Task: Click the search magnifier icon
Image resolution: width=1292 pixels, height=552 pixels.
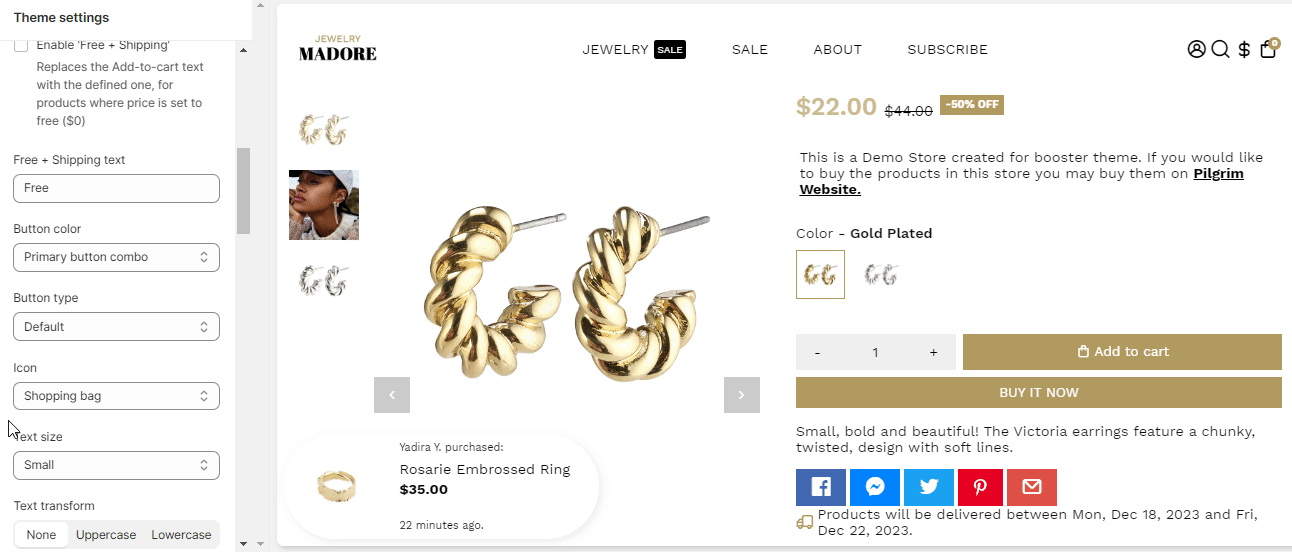Action: coord(1220,49)
